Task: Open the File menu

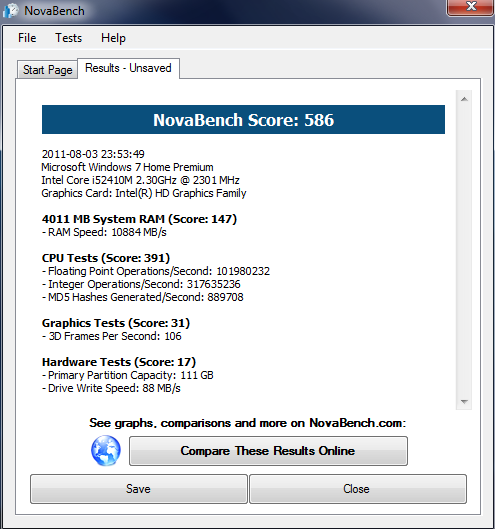Action: pos(27,38)
